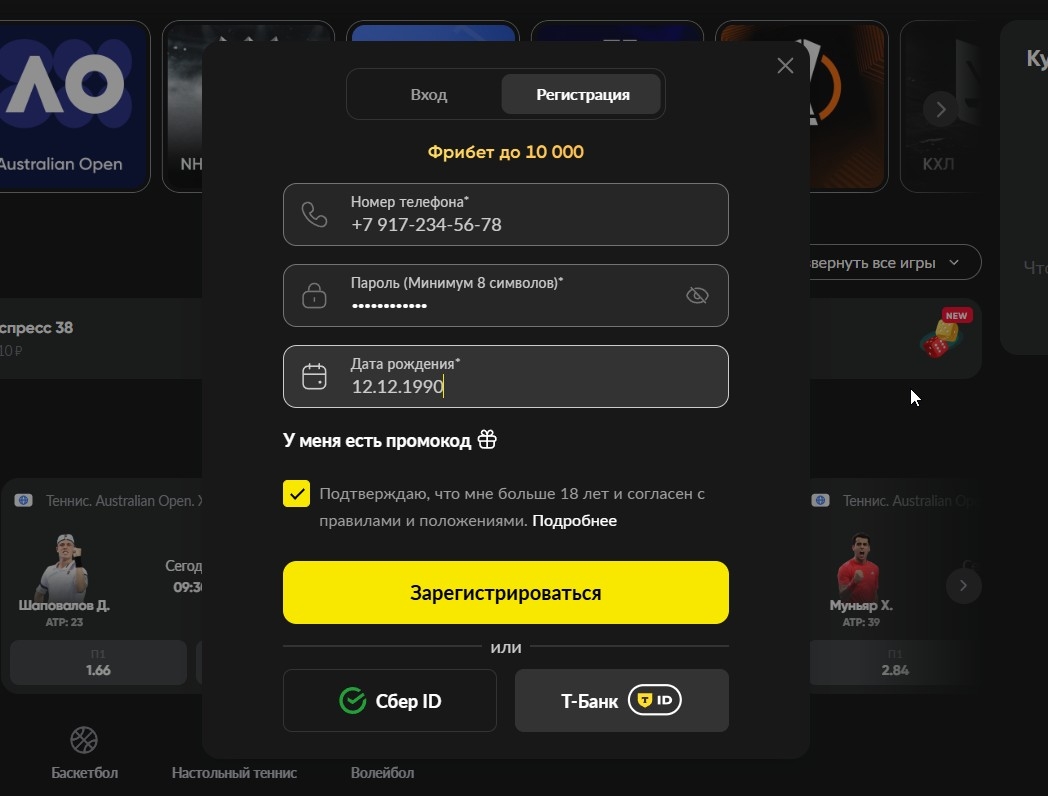
Task: Click the Номер телефона input field
Action: click(506, 215)
